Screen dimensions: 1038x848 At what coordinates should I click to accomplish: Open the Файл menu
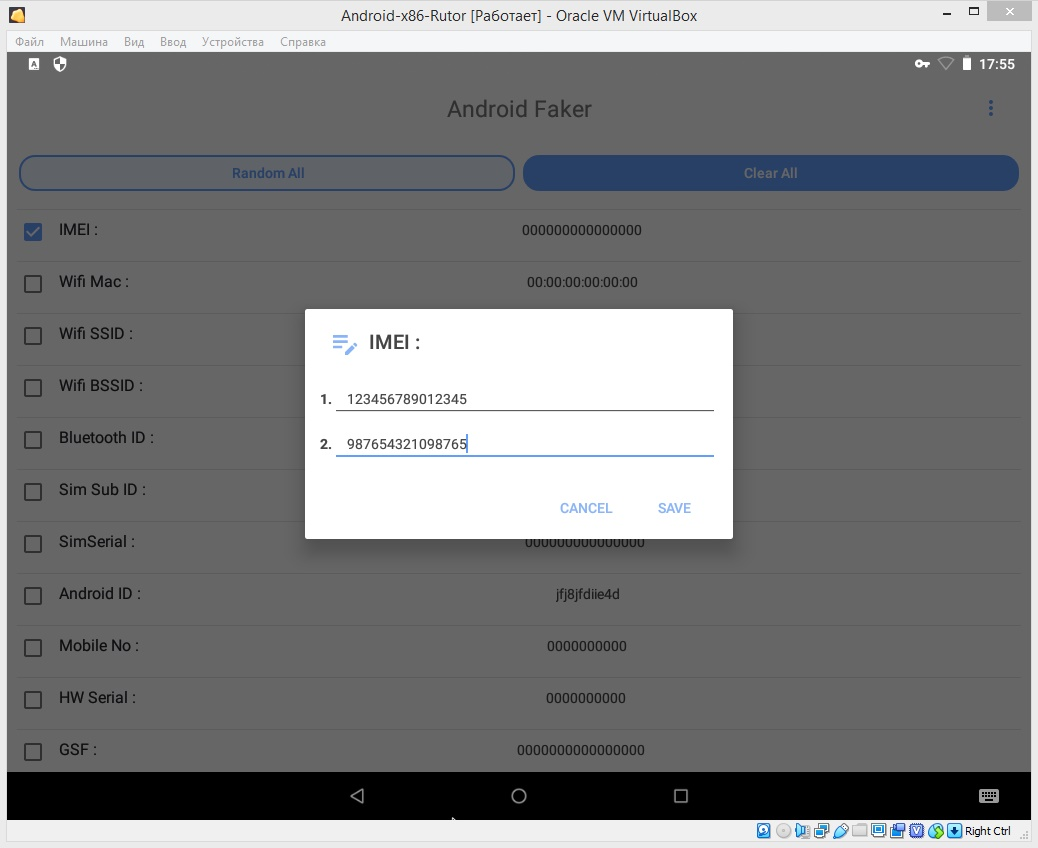(x=30, y=42)
